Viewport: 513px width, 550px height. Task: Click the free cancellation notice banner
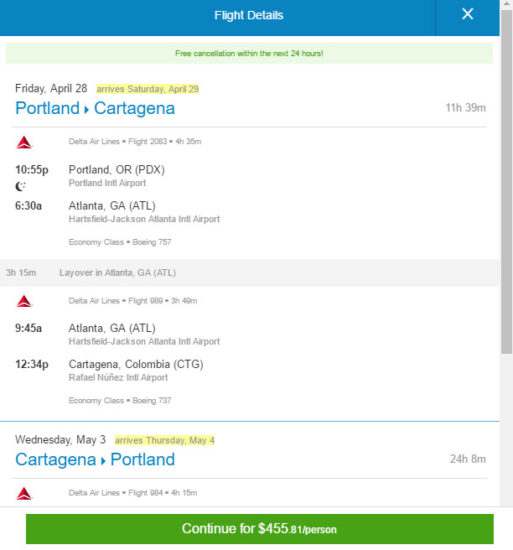(x=249, y=53)
